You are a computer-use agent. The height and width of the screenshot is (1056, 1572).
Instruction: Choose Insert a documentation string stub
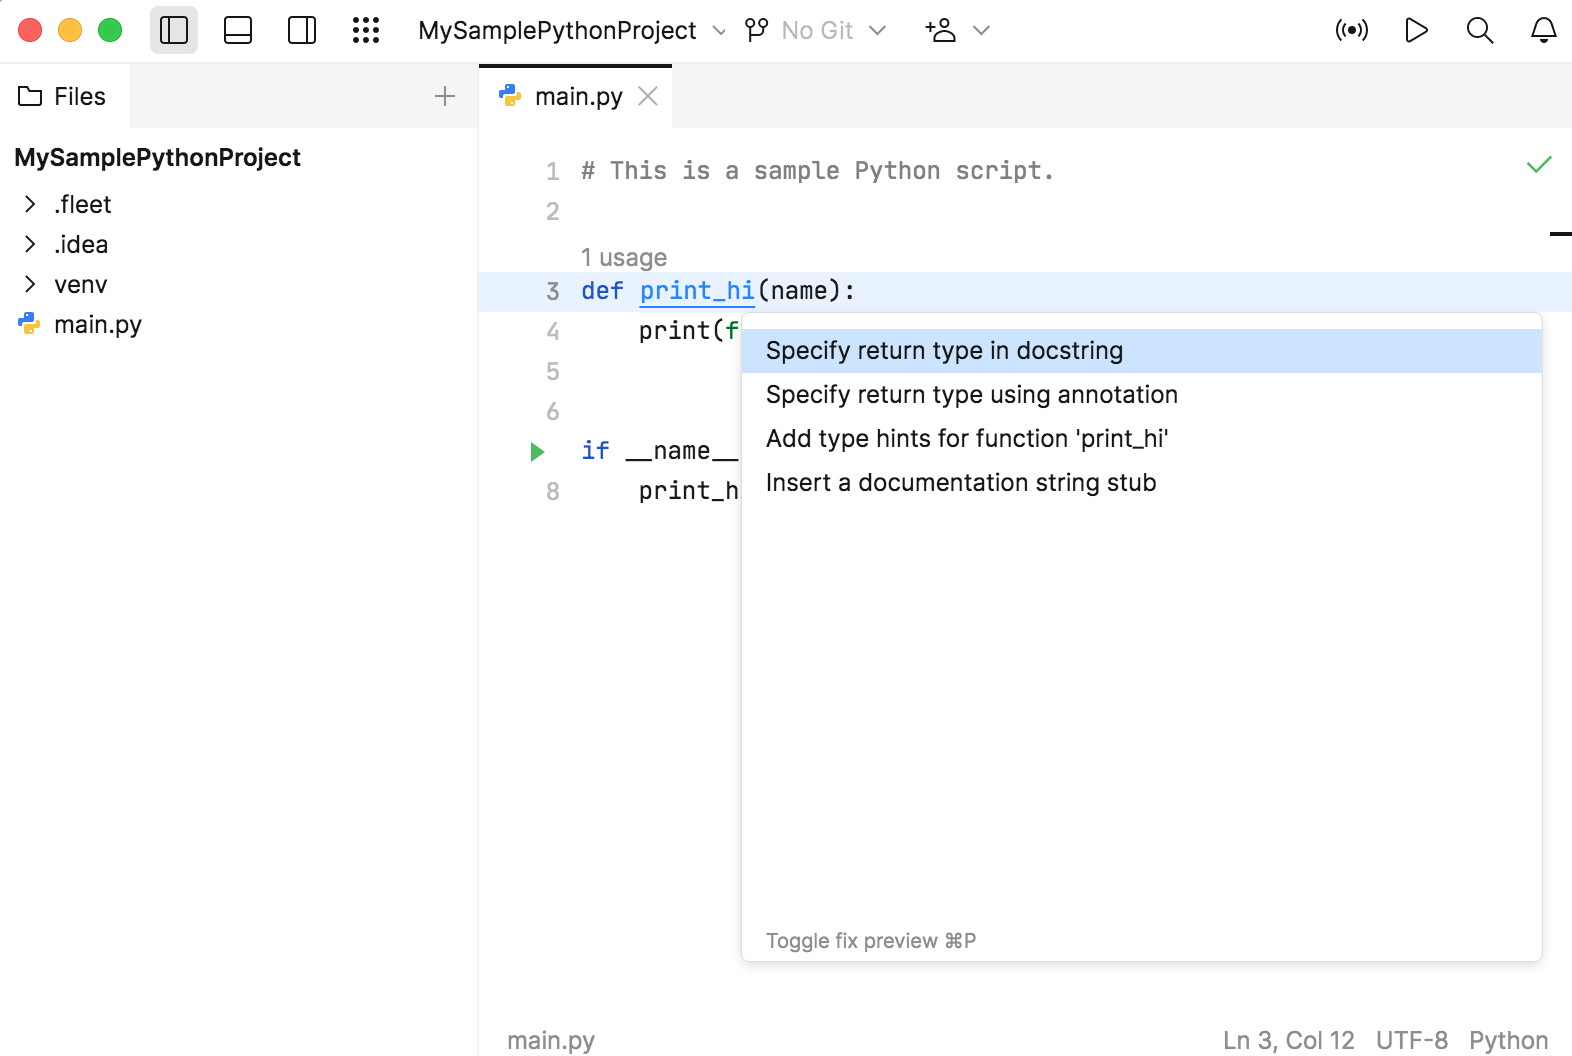click(x=960, y=482)
